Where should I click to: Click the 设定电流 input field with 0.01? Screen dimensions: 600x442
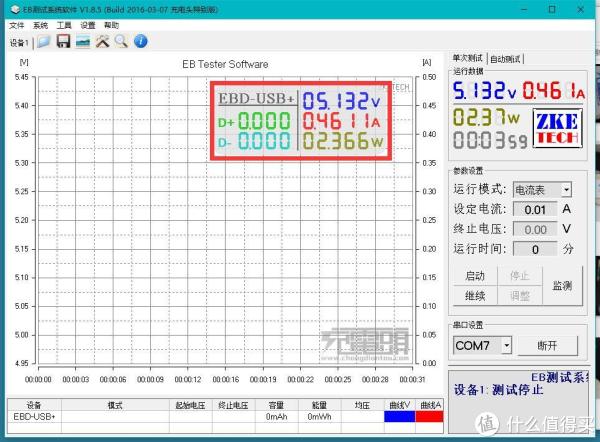535,210
